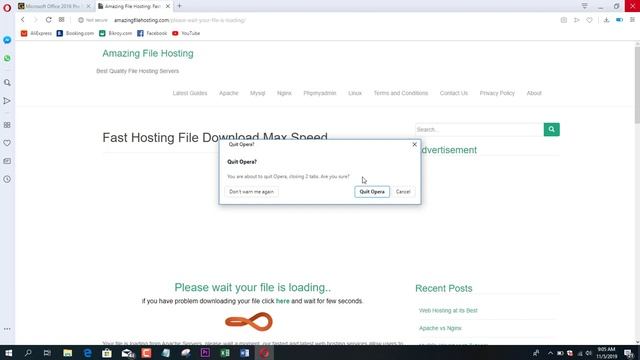Click Quit Opera button

(372, 192)
